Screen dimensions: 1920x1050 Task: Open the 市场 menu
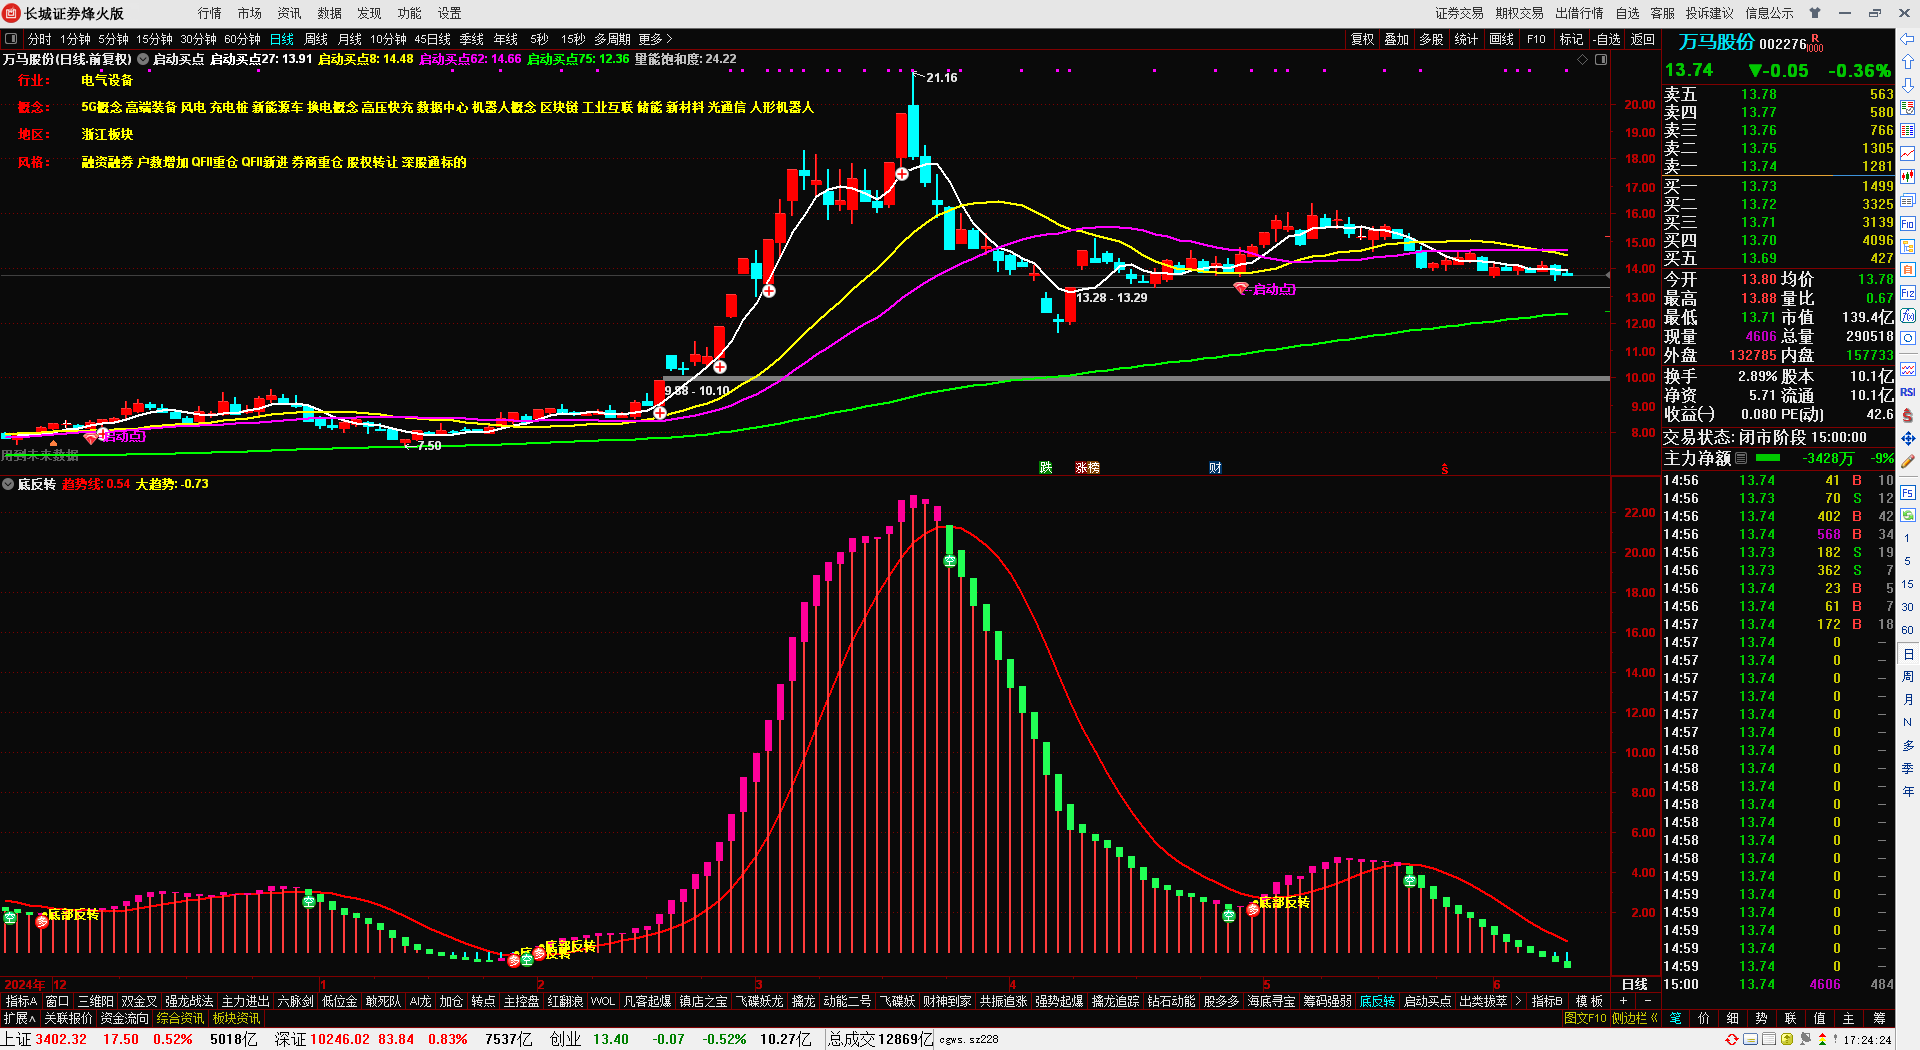click(250, 13)
